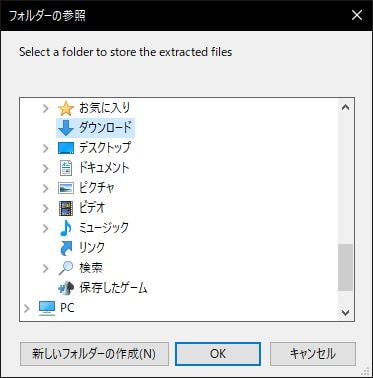Click the scrollbar down arrow

tap(346, 312)
